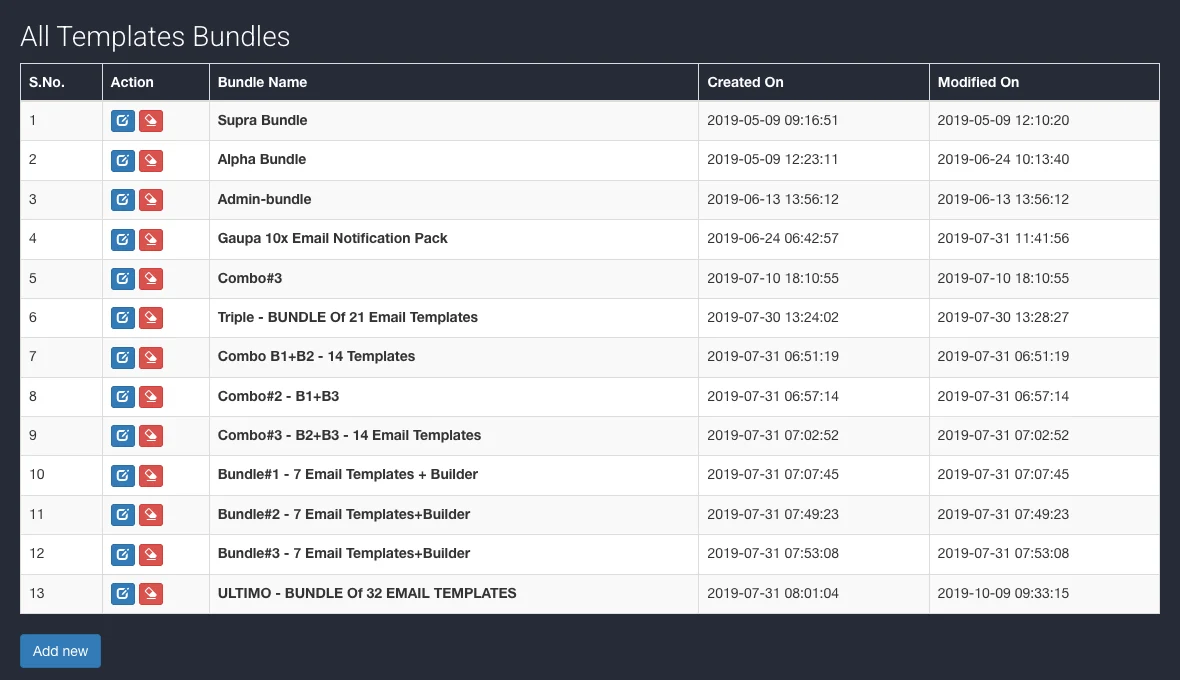The image size is (1180, 680).
Task: Edit the Combo#3 bundle in row 5
Action: (x=123, y=278)
